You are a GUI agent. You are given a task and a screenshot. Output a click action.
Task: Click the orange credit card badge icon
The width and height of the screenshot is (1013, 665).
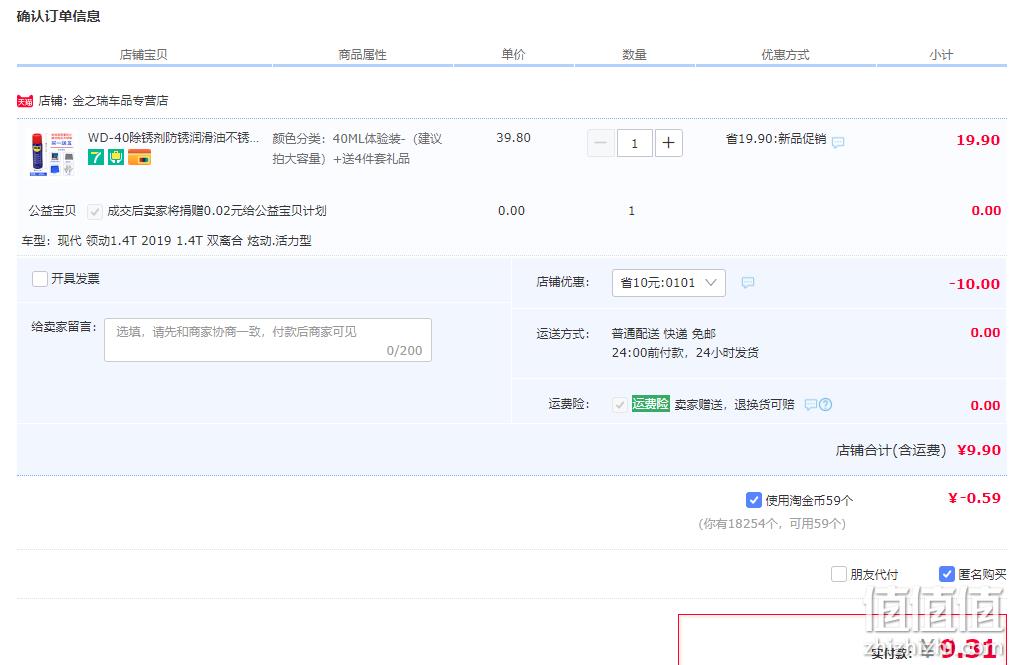(x=140, y=157)
